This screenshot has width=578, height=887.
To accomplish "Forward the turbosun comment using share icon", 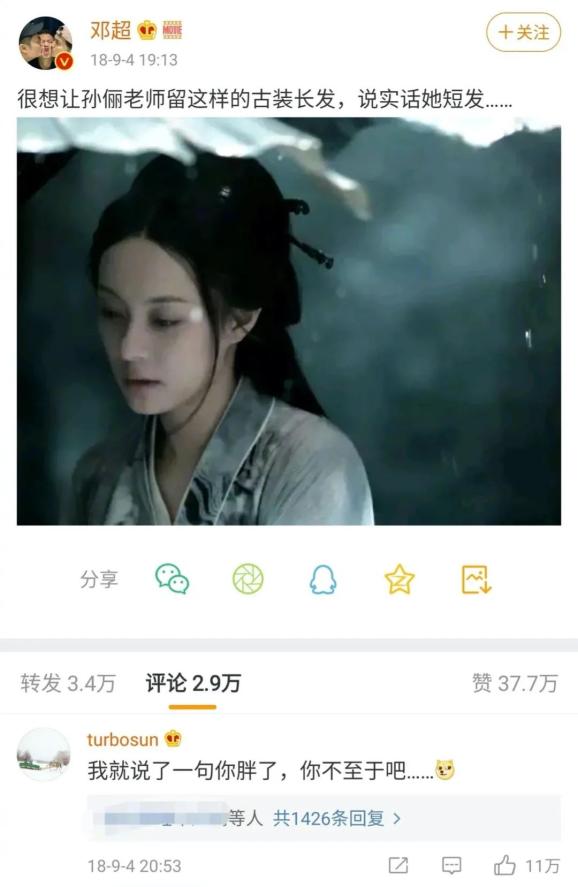I will pos(398,865).
